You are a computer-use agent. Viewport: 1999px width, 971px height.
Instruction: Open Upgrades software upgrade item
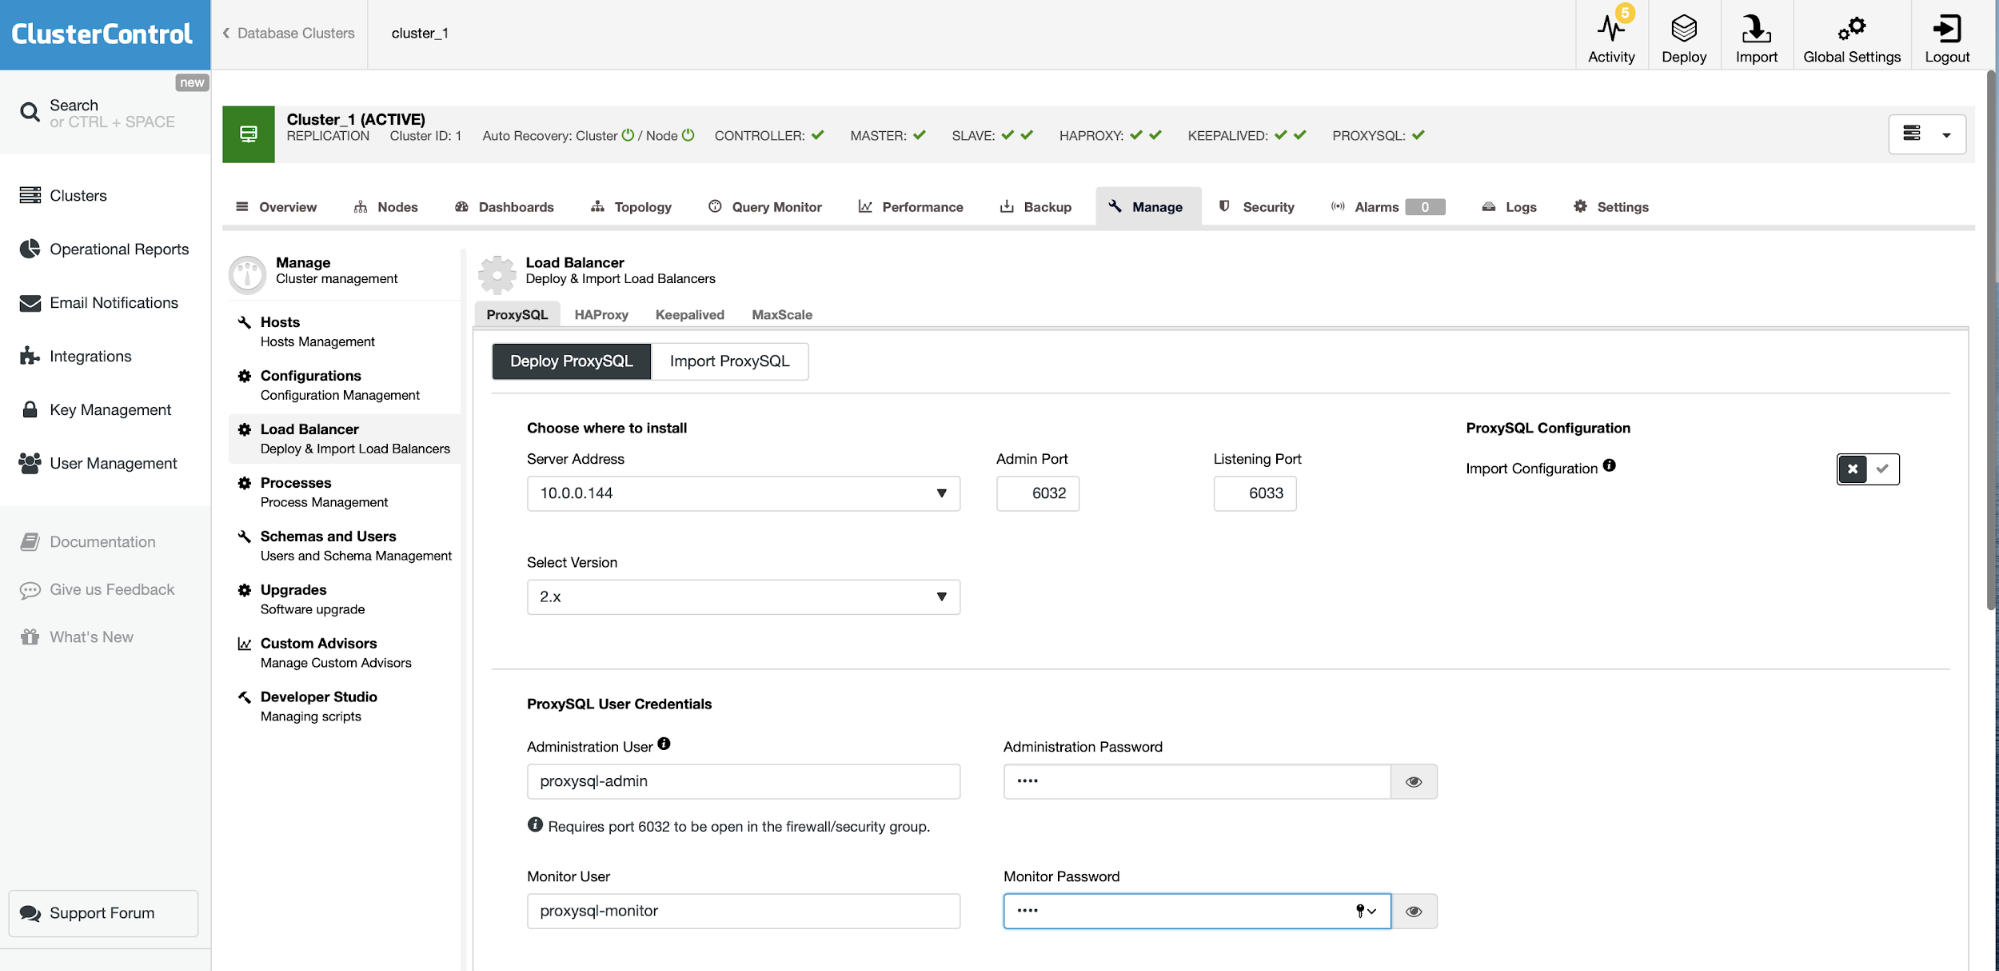tap(345, 599)
